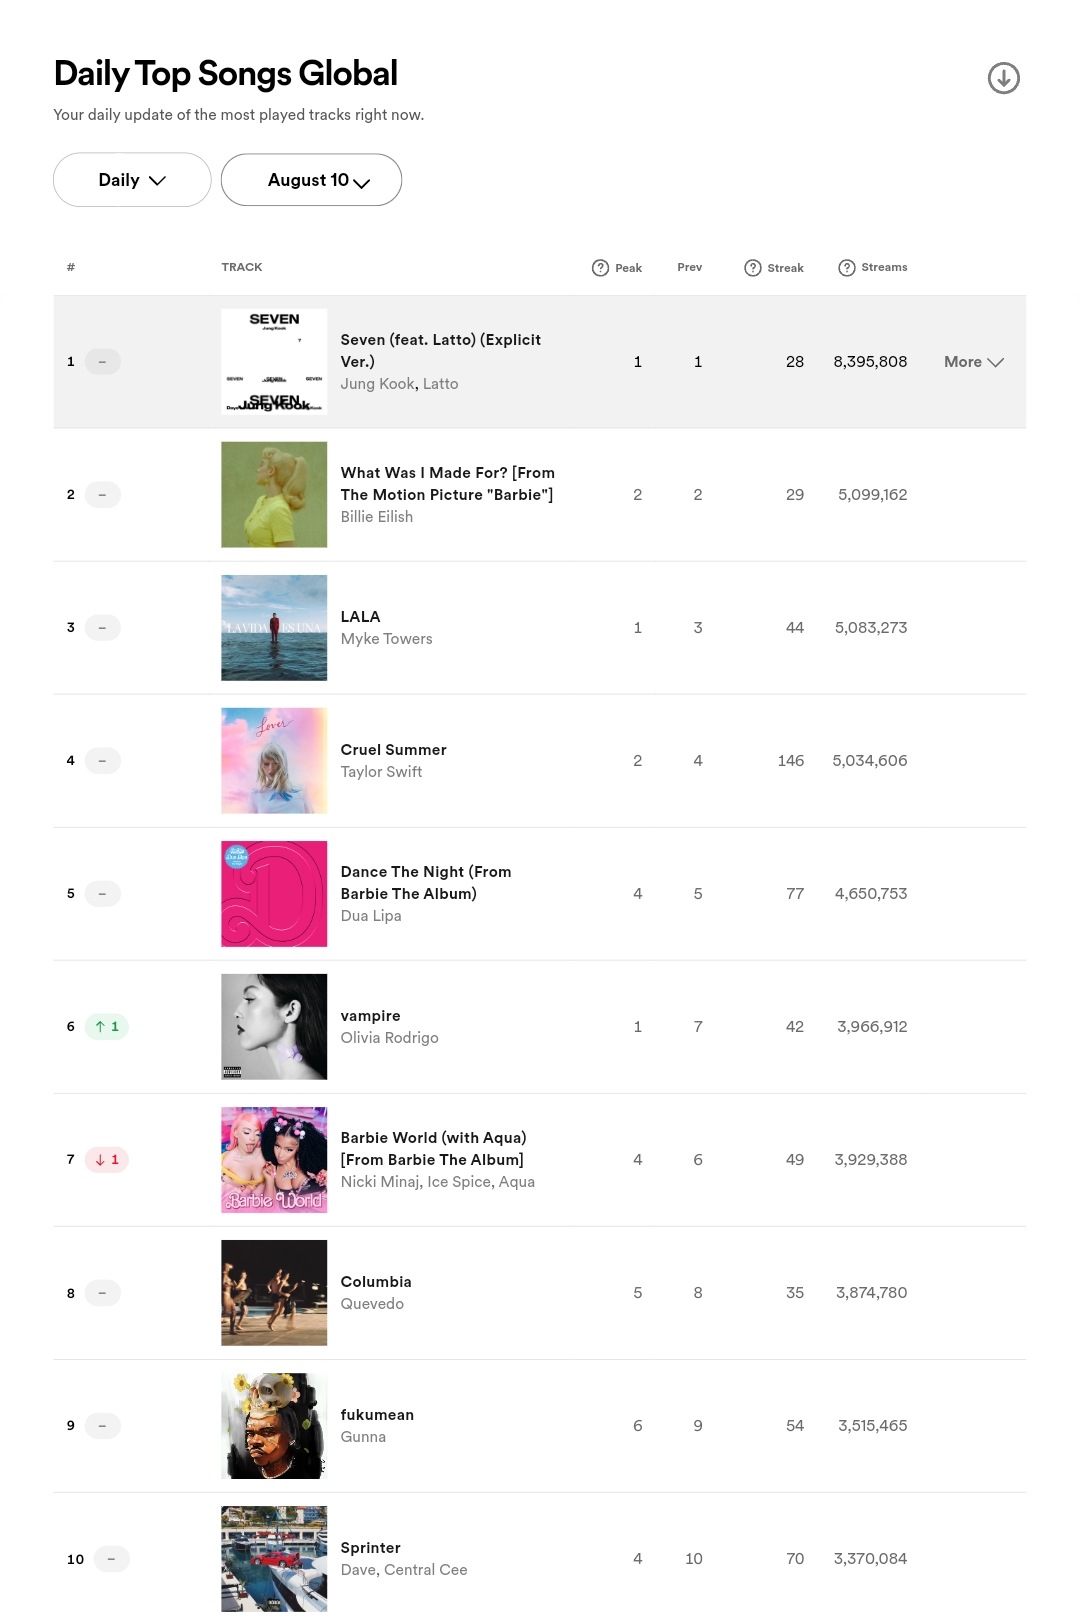Open the Daily frequency dropdown

click(x=132, y=180)
